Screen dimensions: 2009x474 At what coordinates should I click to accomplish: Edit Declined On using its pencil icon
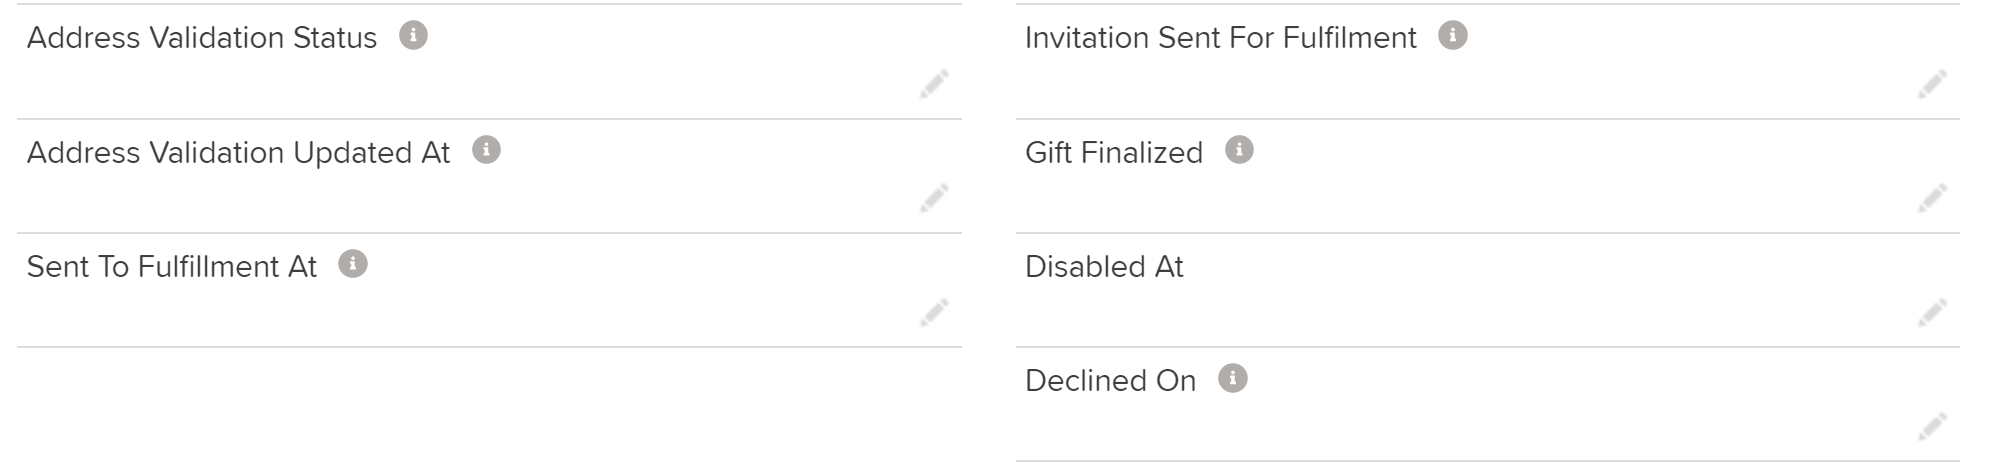click(x=1932, y=426)
